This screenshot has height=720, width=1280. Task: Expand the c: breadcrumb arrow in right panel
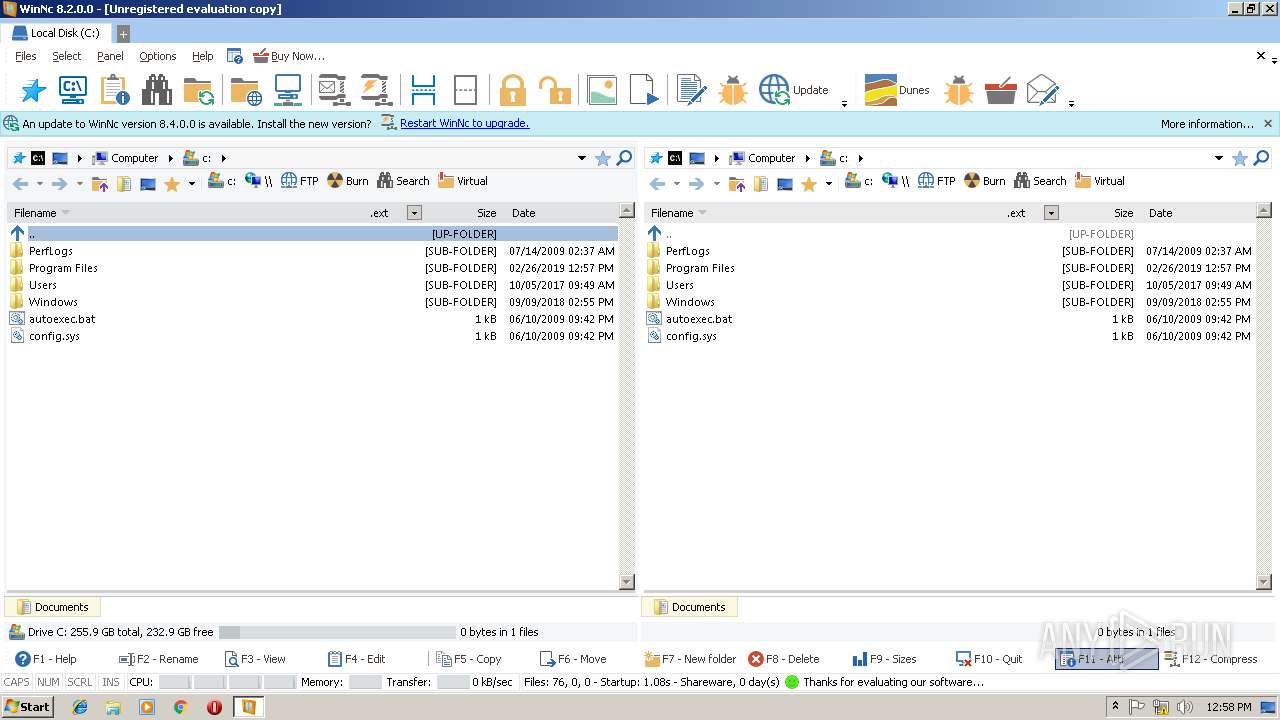point(860,158)
